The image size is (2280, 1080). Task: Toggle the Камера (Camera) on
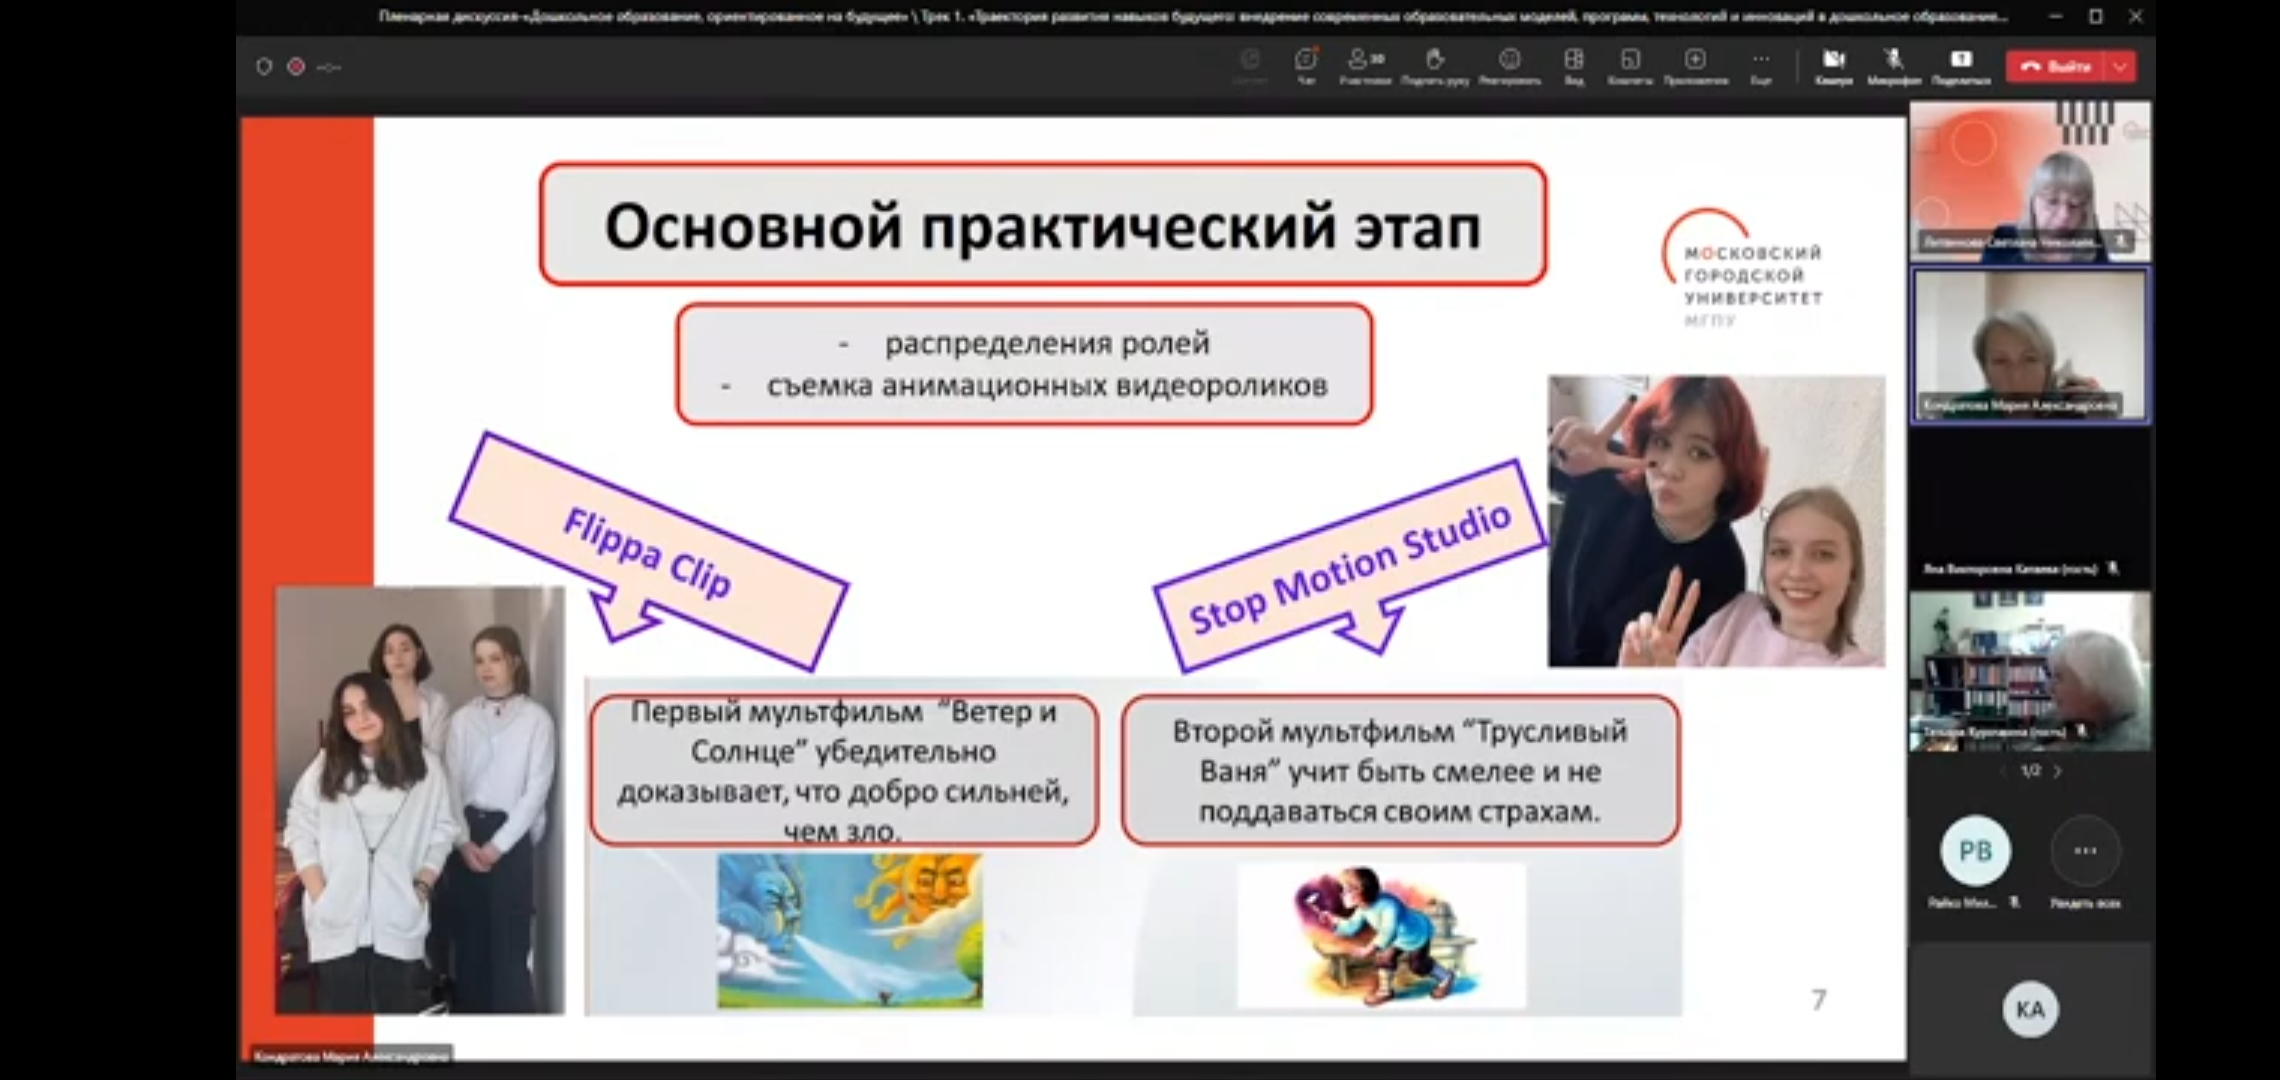coord(1832,62)
